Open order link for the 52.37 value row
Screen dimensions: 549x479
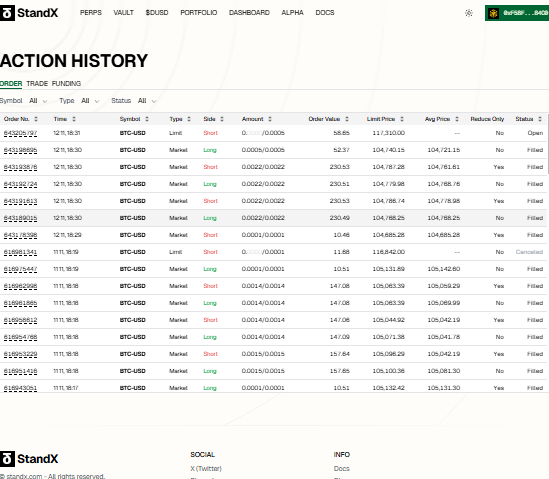tap(20, 150)
